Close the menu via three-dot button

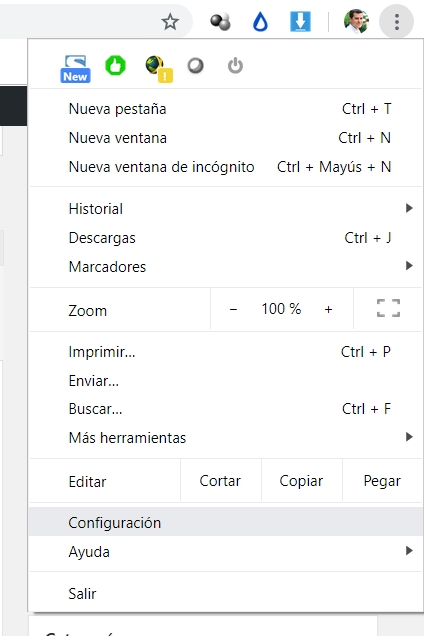(x=396, y=21)
